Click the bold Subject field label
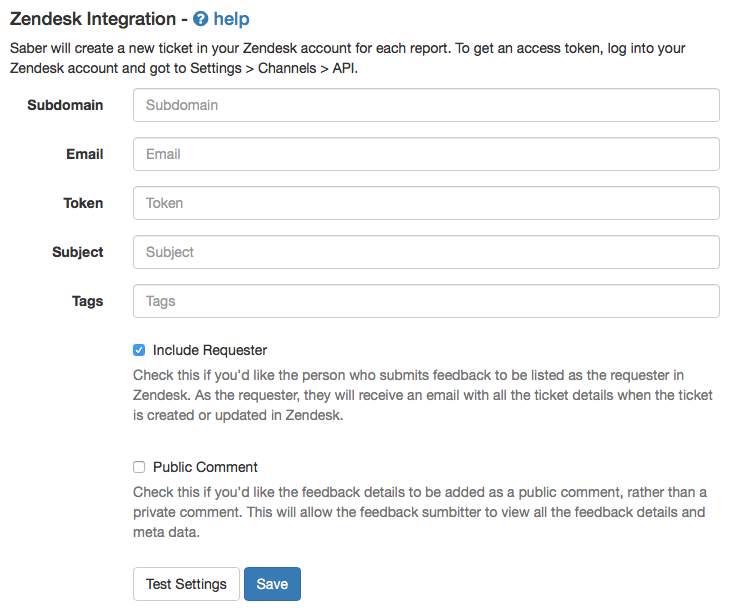This screenshot has height=613, width=732. pyautogui.click(x=77, y=252)
